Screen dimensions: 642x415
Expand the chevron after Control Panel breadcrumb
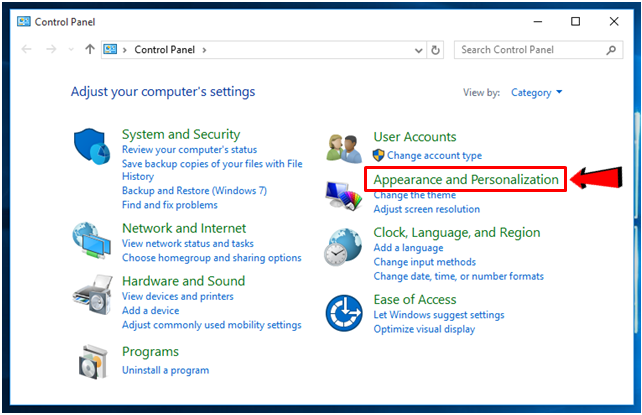(x=204, y=50)
